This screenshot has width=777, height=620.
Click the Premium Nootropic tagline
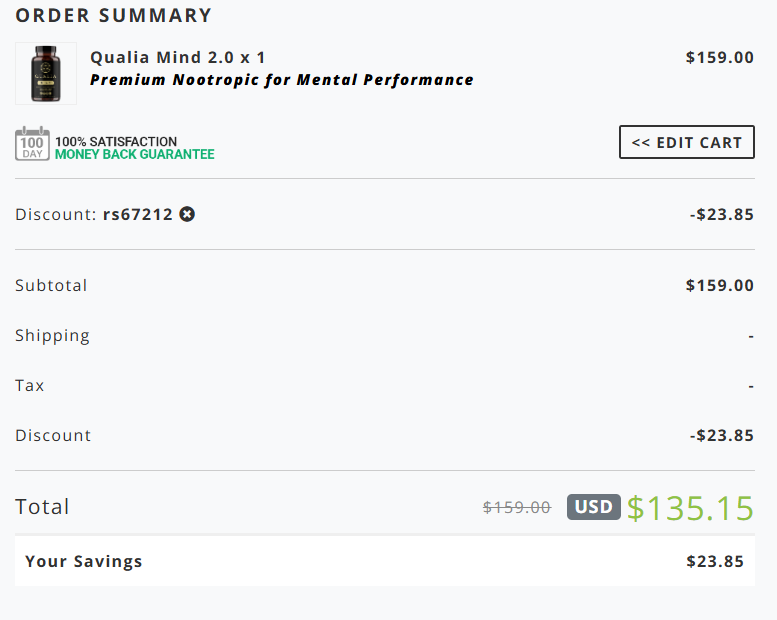(281, 80)
